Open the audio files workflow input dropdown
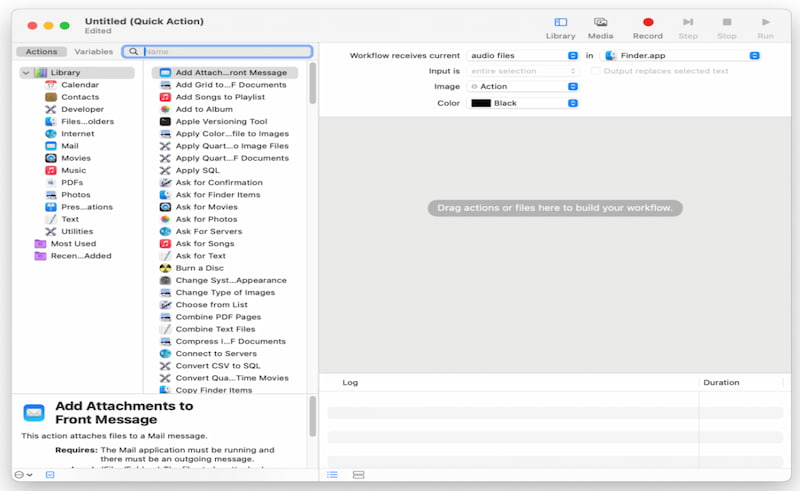 523,56
